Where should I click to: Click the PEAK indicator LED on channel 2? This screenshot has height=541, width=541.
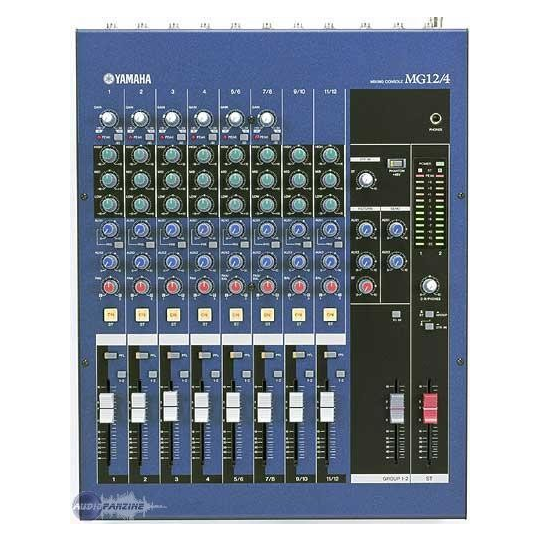coord(130,137)
